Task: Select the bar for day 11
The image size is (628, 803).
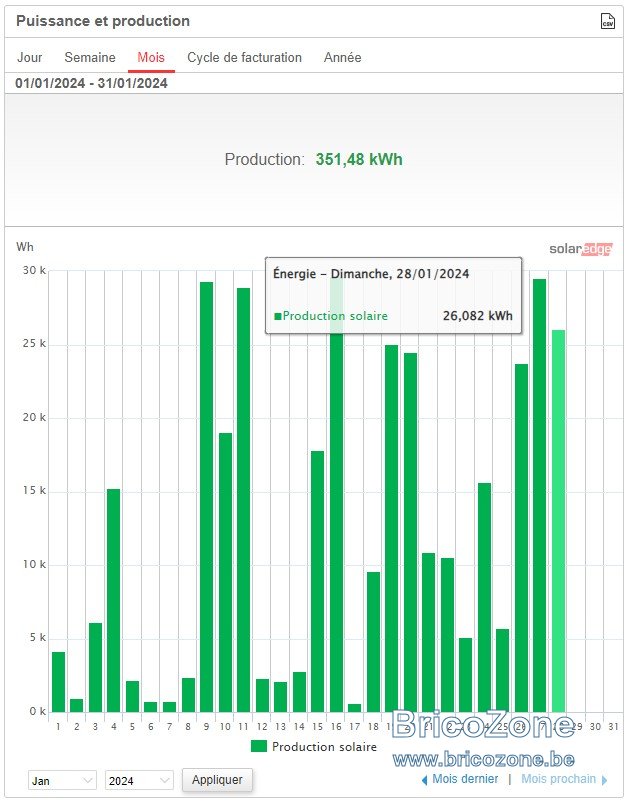Action: coord(243,500)
